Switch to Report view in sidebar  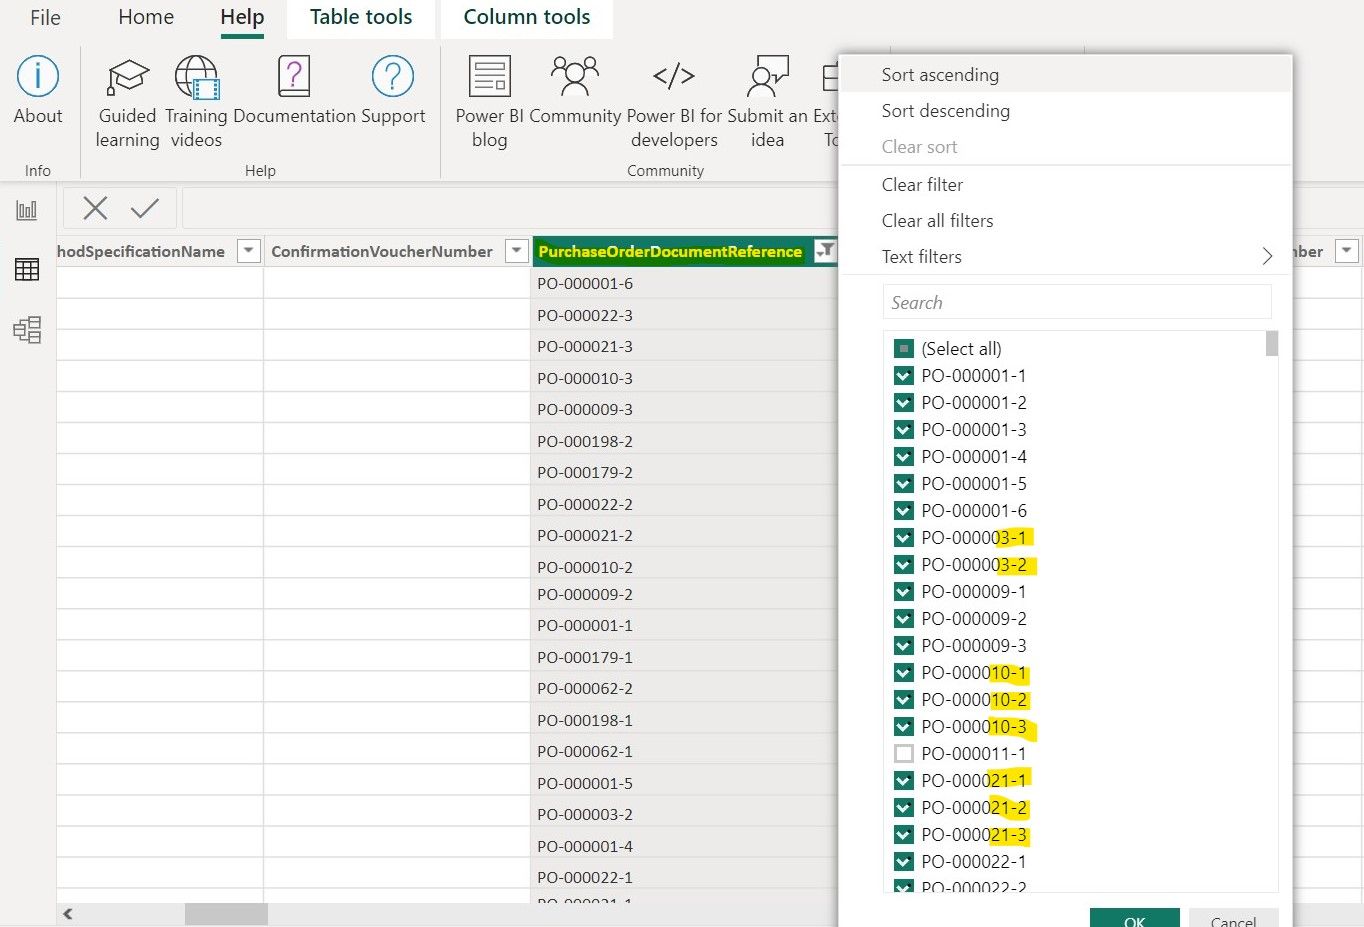click(27, 210)
